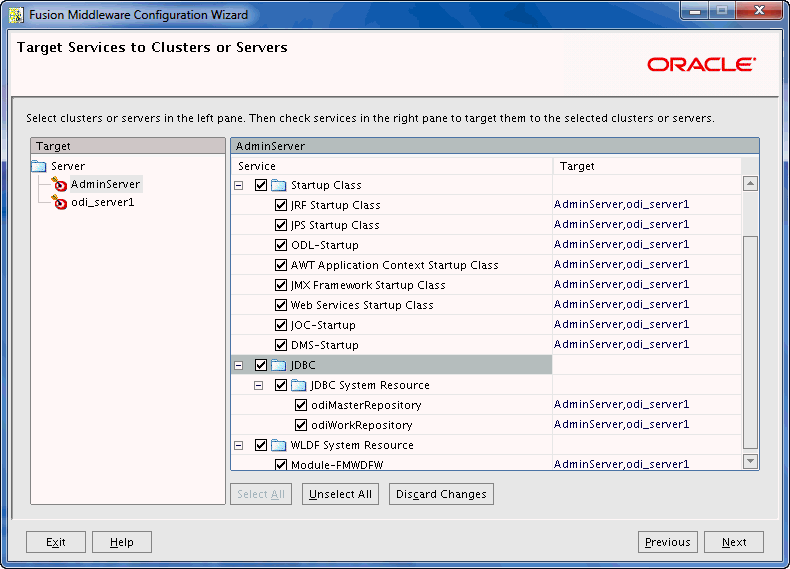Image resolution: width=790 pixels, height=569 pixels.
Task: Select the odi_server1 tree item label
Action: pos(103,203)
